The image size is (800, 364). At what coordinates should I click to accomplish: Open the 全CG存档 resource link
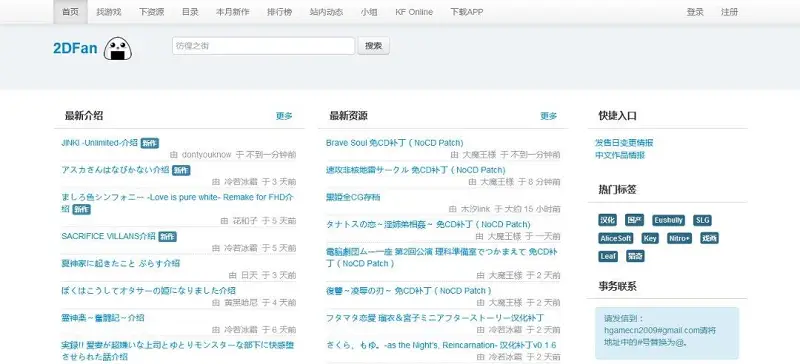tap(353, 197)
